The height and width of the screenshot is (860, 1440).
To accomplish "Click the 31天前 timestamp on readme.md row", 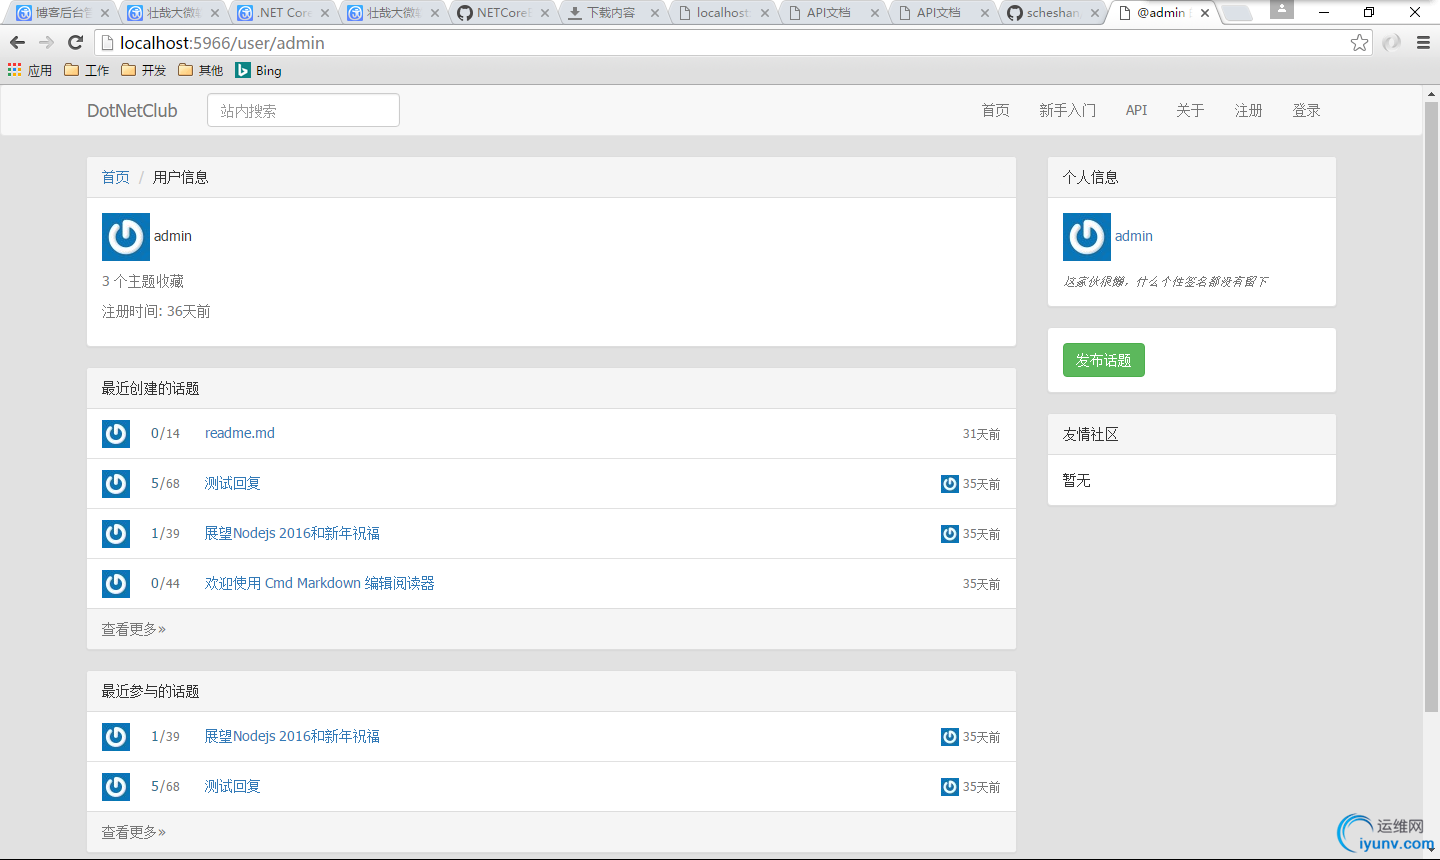I will click(x=981, y=434).
